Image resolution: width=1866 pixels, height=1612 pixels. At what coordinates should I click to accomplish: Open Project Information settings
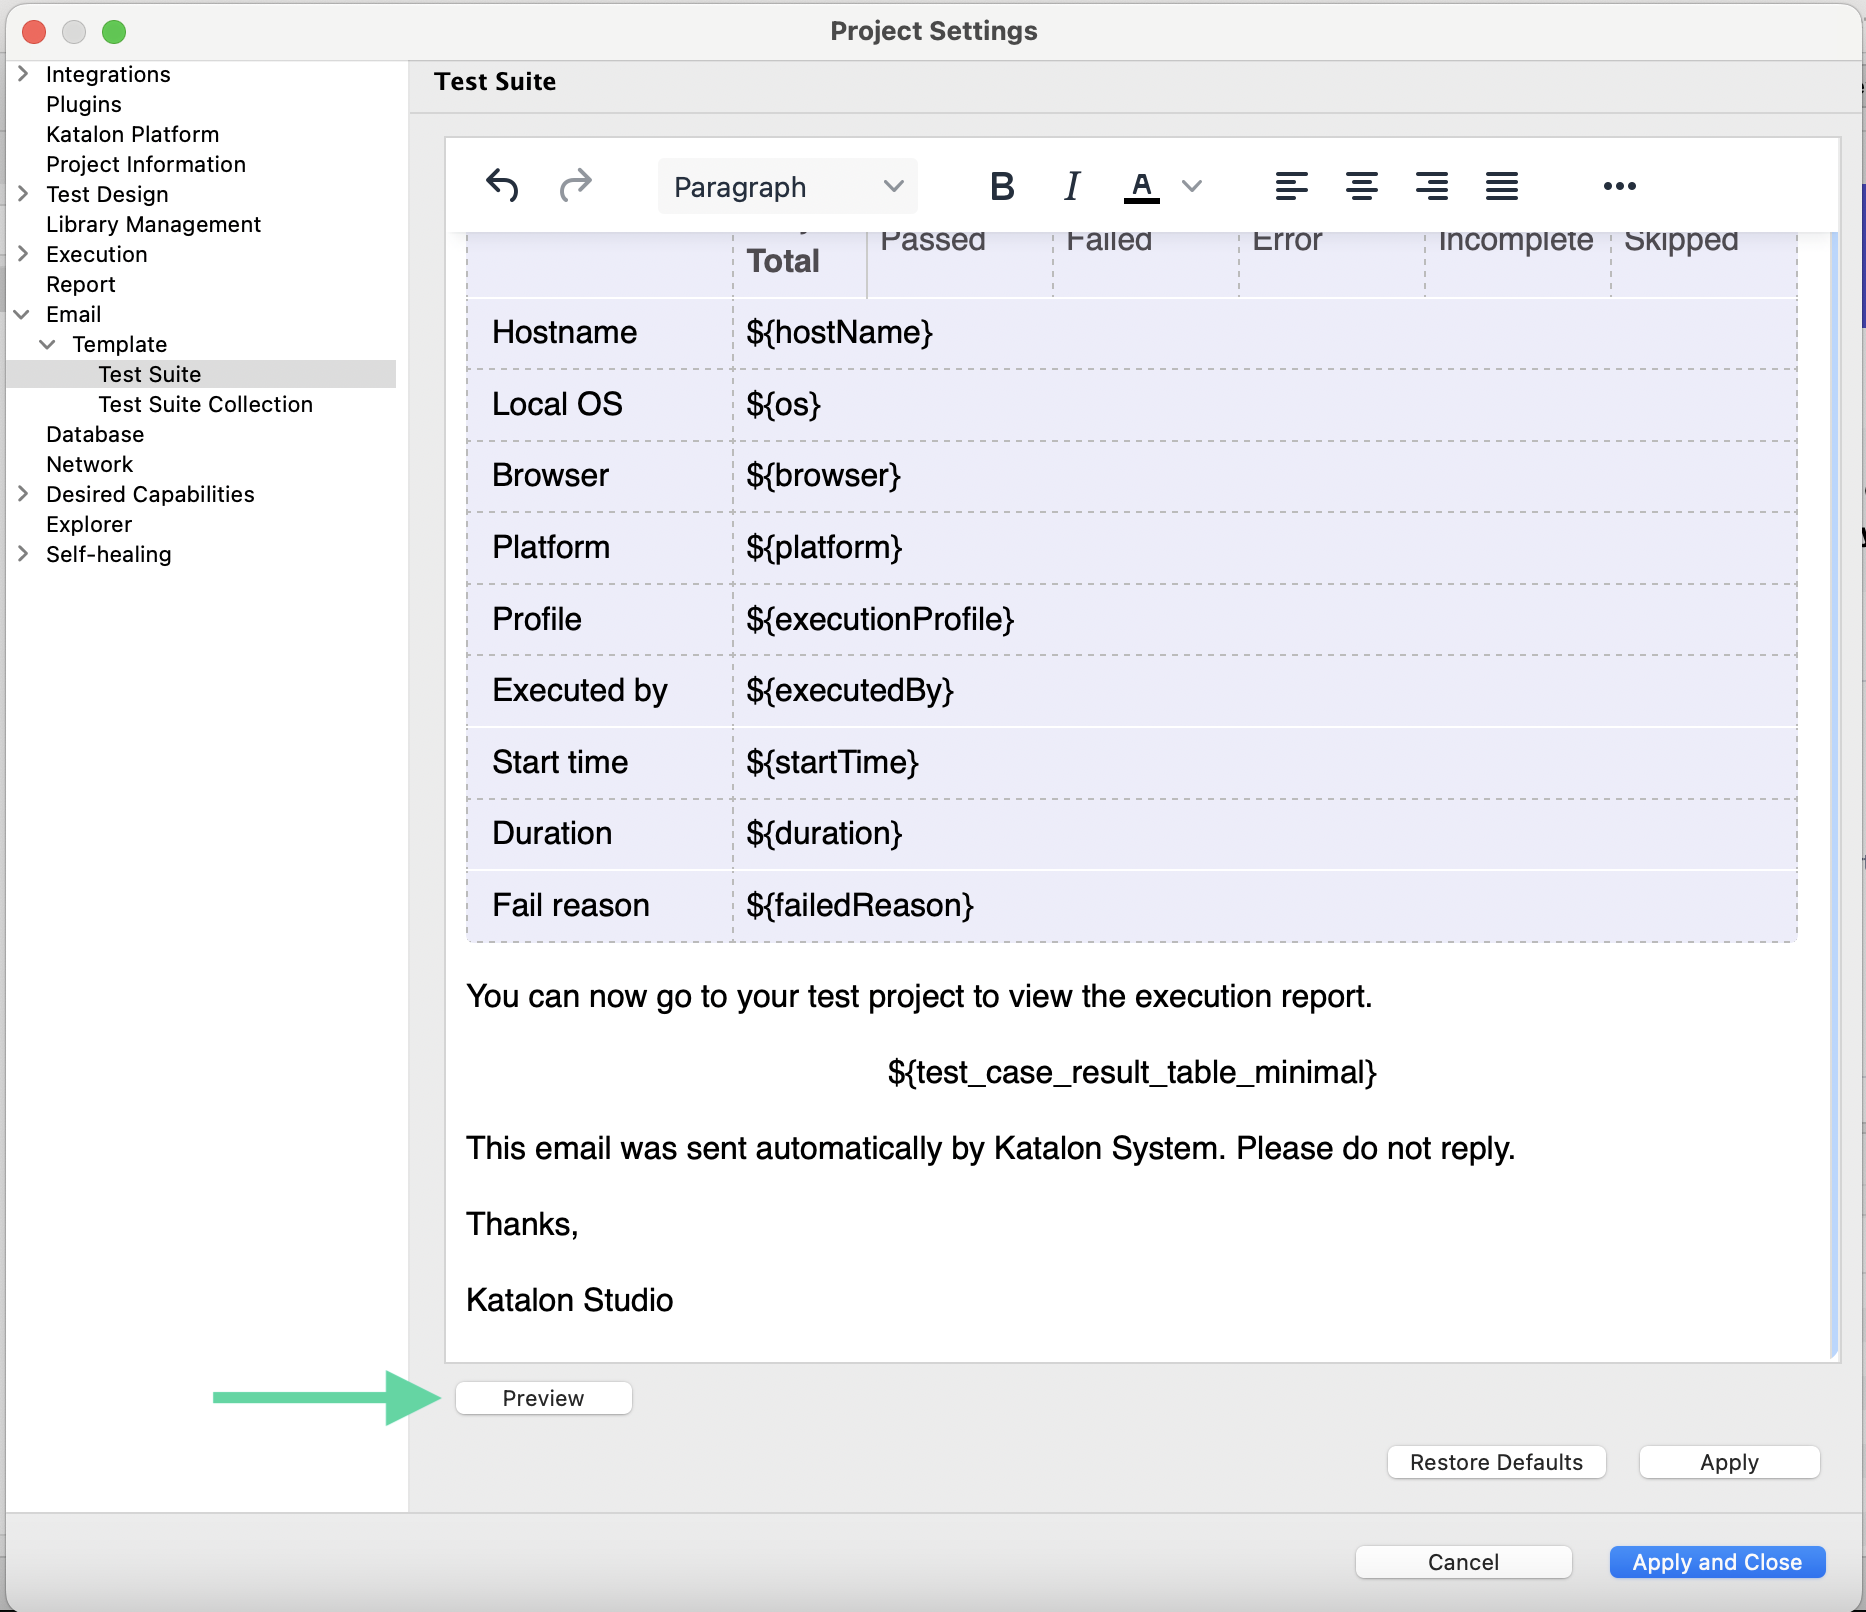coord(145,164)
